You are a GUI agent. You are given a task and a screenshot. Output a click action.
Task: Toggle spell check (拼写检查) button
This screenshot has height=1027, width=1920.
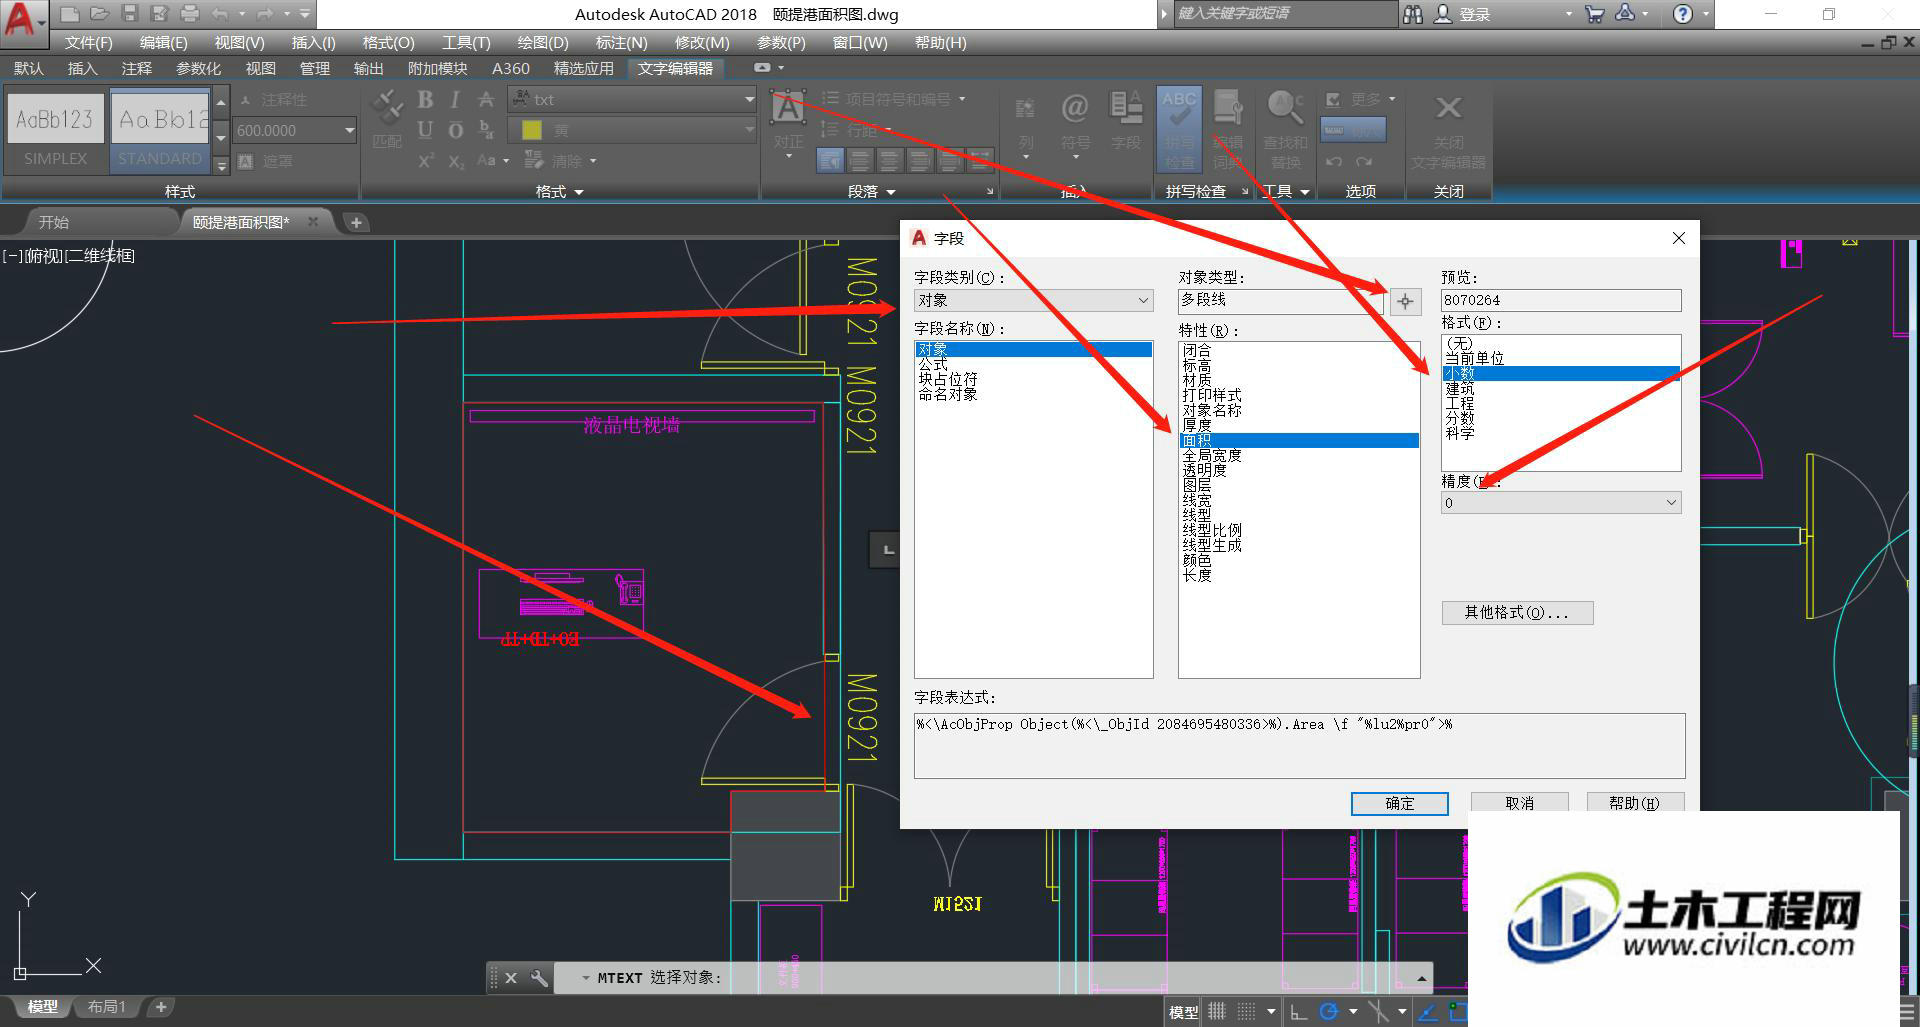pyautogui.click(x=1179, y=128)
